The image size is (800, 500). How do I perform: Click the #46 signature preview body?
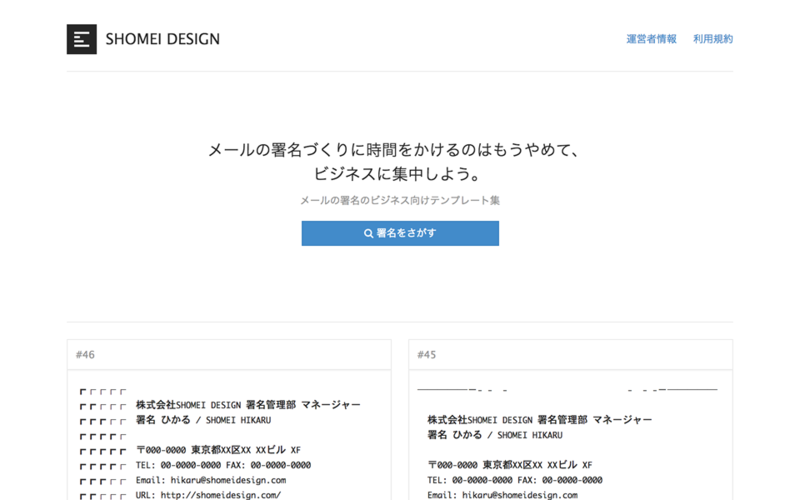point(229,435)
